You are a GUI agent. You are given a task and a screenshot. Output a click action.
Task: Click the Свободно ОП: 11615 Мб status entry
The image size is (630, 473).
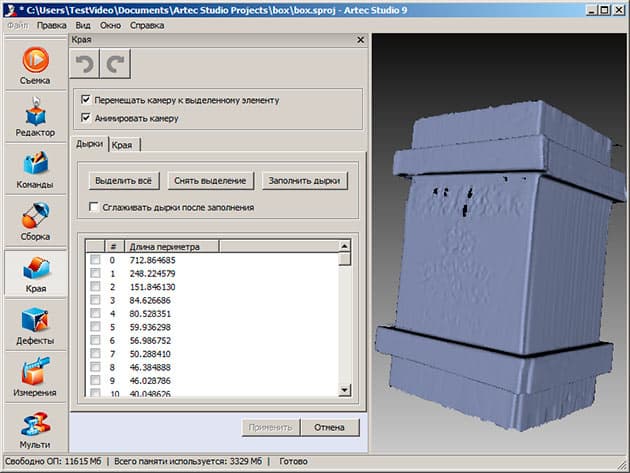click(53, 461)
